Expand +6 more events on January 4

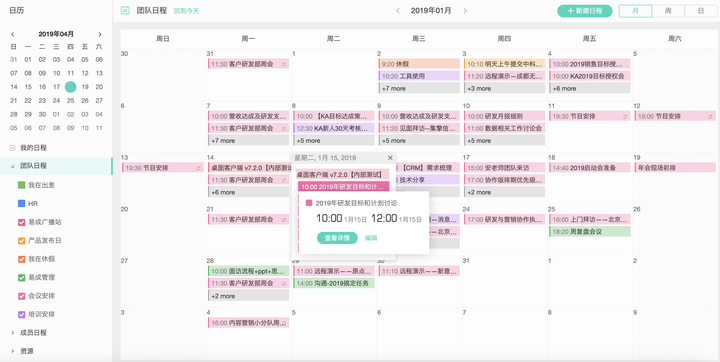(x=590, y=88)
